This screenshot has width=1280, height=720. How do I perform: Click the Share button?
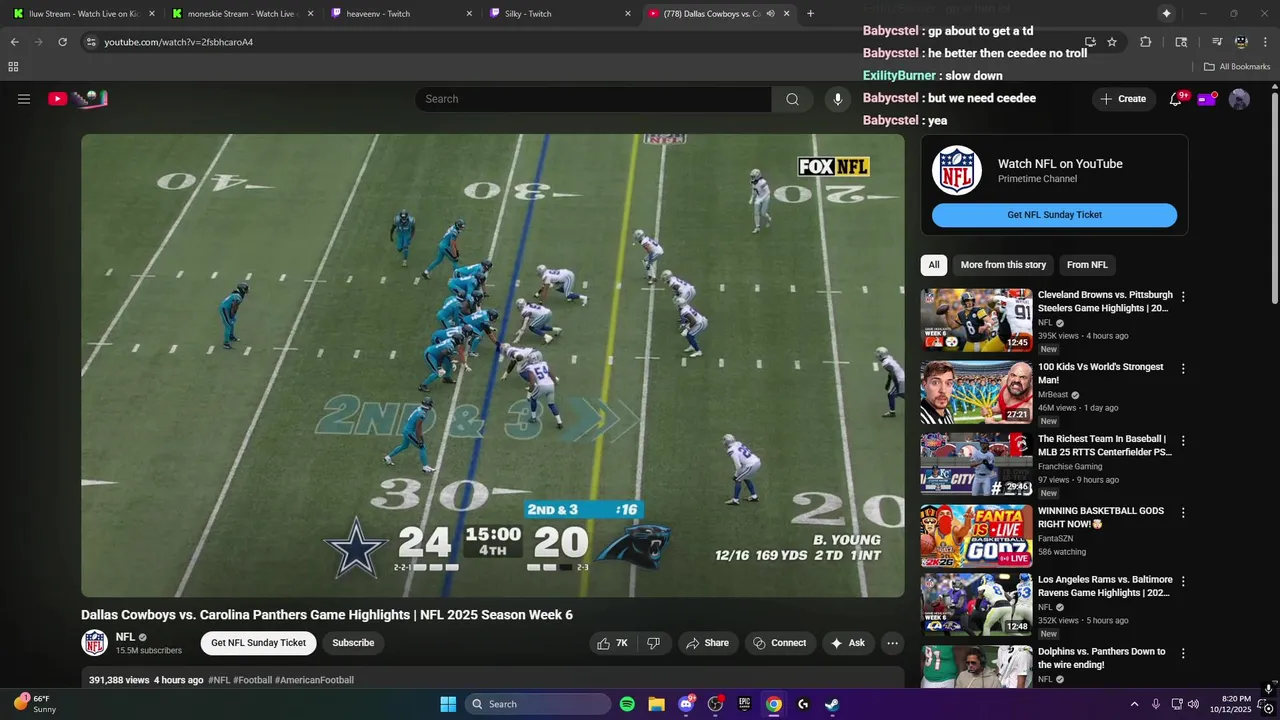coord(708,643)
